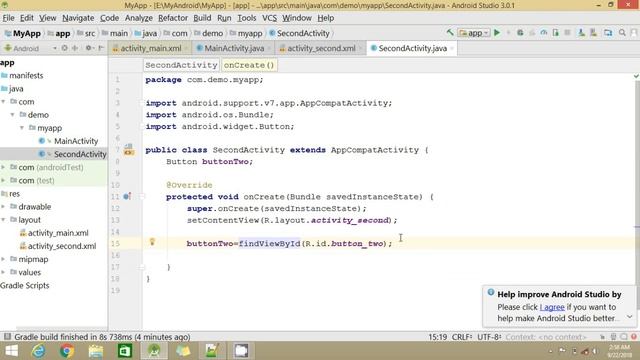Click tool windows quick access icon at bottom-left
Screen dimensions: 640x360
click(7, 337)
